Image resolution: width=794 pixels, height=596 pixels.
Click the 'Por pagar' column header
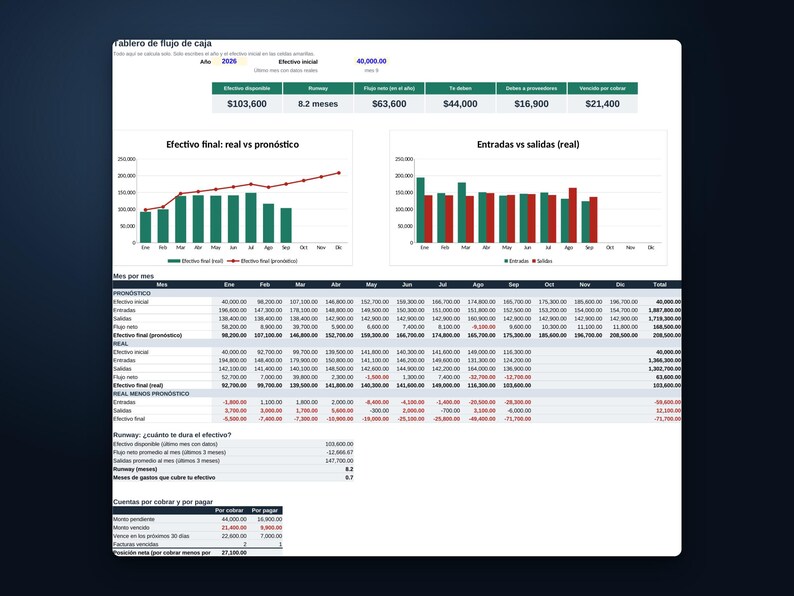pyautogui.click(x=265, y=510)
